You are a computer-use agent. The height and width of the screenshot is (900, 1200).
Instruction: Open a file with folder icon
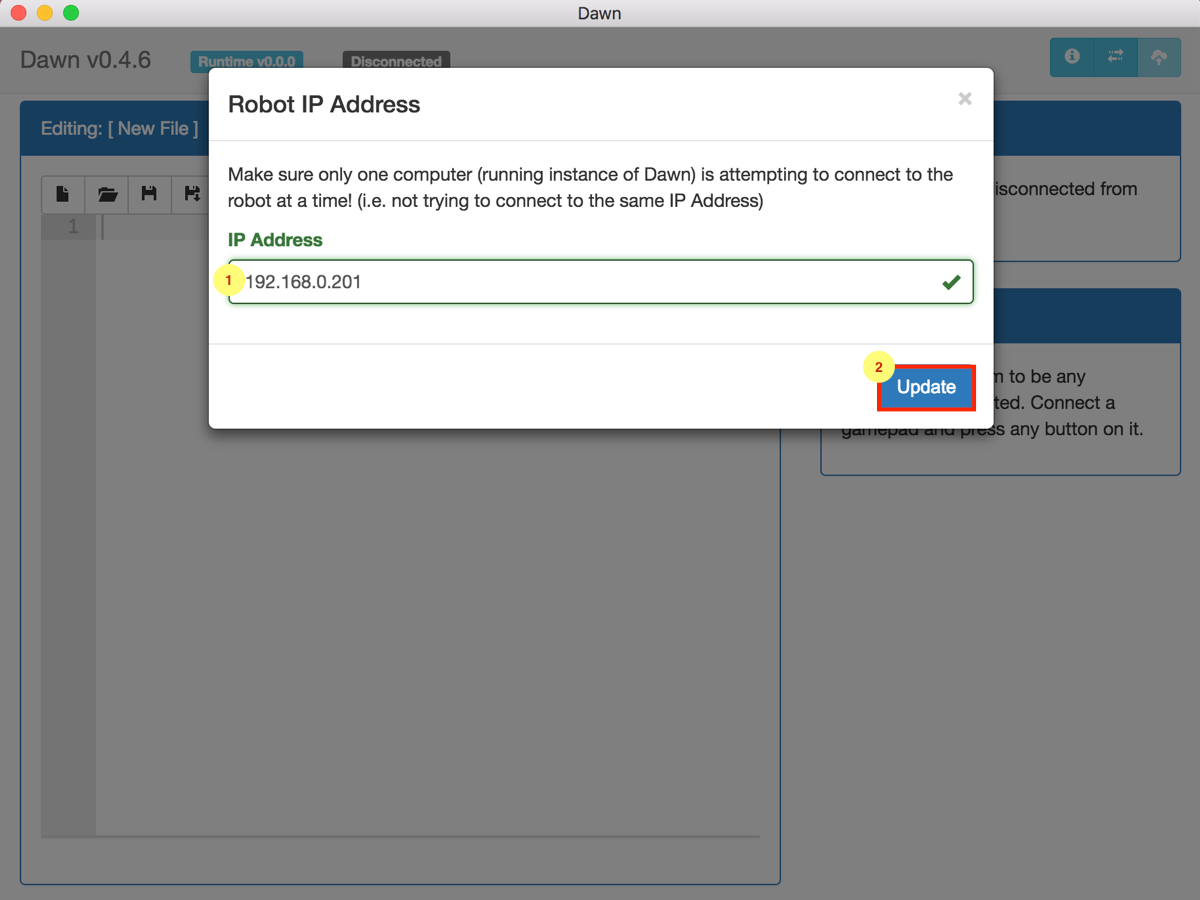click(107, 194)
